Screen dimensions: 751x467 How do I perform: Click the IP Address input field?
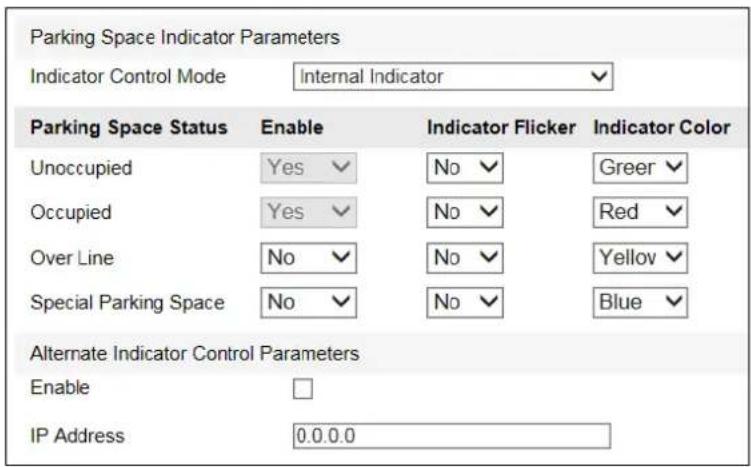452,436
